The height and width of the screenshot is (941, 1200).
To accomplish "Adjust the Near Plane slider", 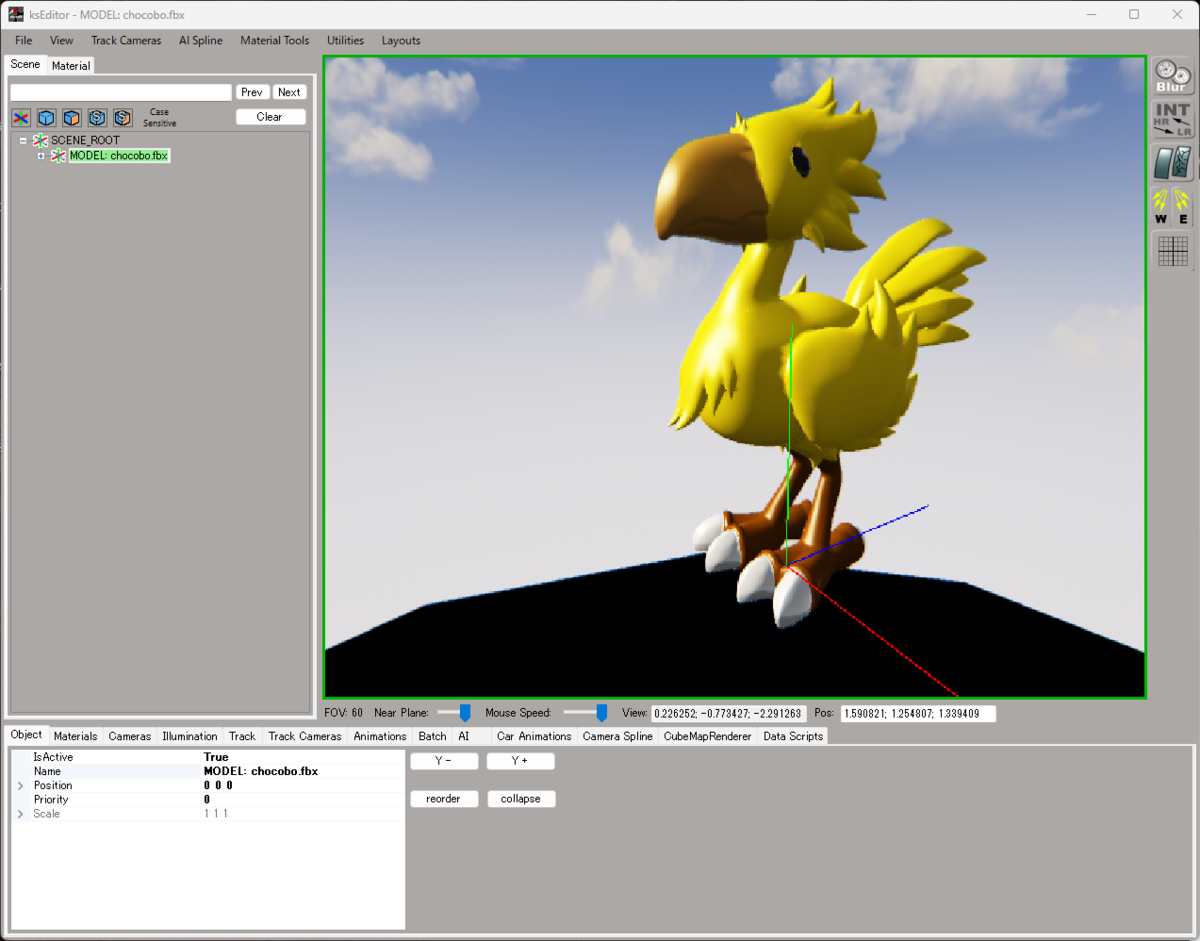I will (455, 712).
